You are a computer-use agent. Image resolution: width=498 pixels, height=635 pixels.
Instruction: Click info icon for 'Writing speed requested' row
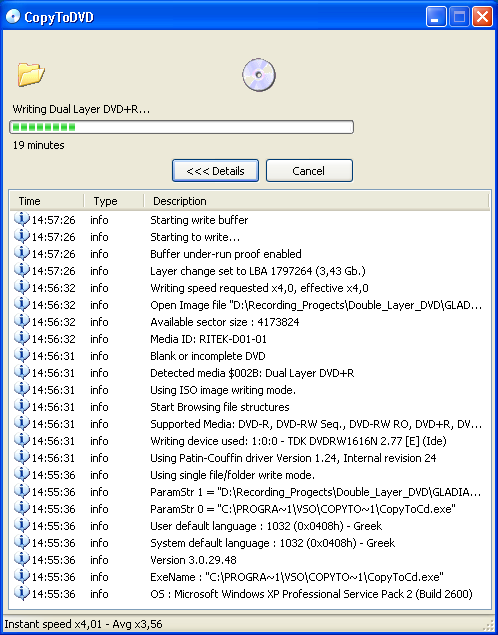point(21,288)
